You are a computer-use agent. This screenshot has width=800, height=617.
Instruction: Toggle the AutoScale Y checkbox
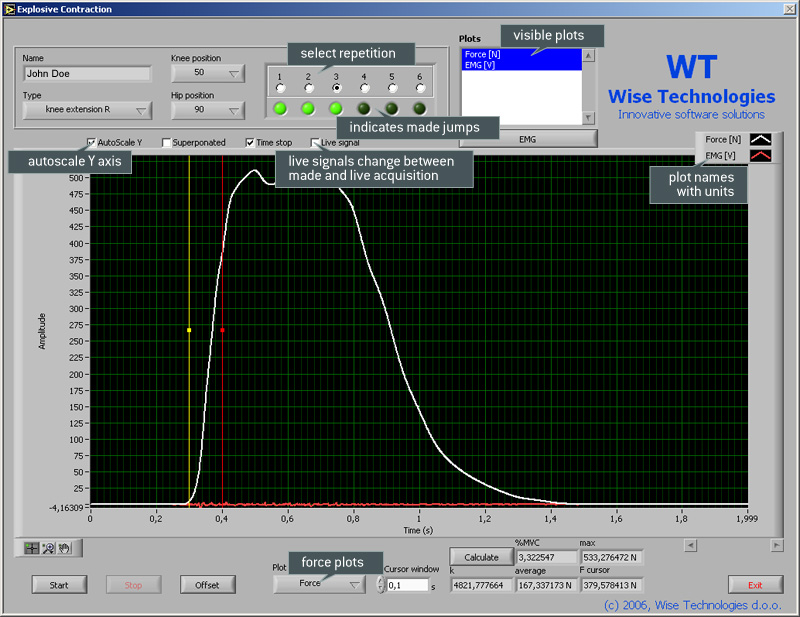coord(91,142)
